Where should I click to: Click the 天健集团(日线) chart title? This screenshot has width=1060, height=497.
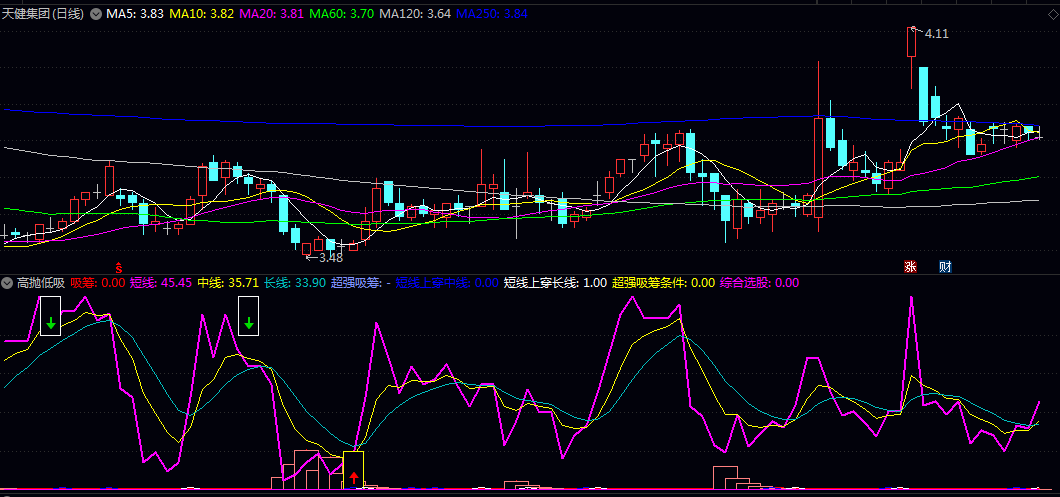point(43,14)
